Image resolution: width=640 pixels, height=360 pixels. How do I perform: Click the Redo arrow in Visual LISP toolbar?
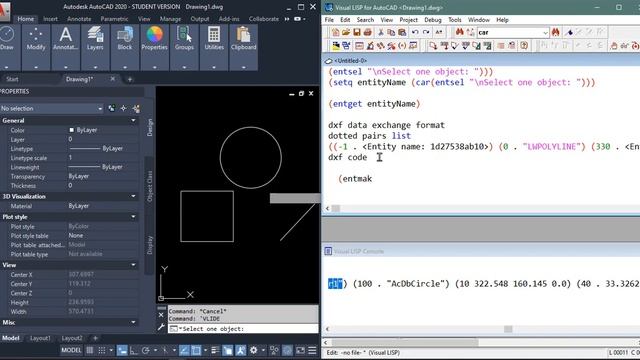click(x=426, y=32)
